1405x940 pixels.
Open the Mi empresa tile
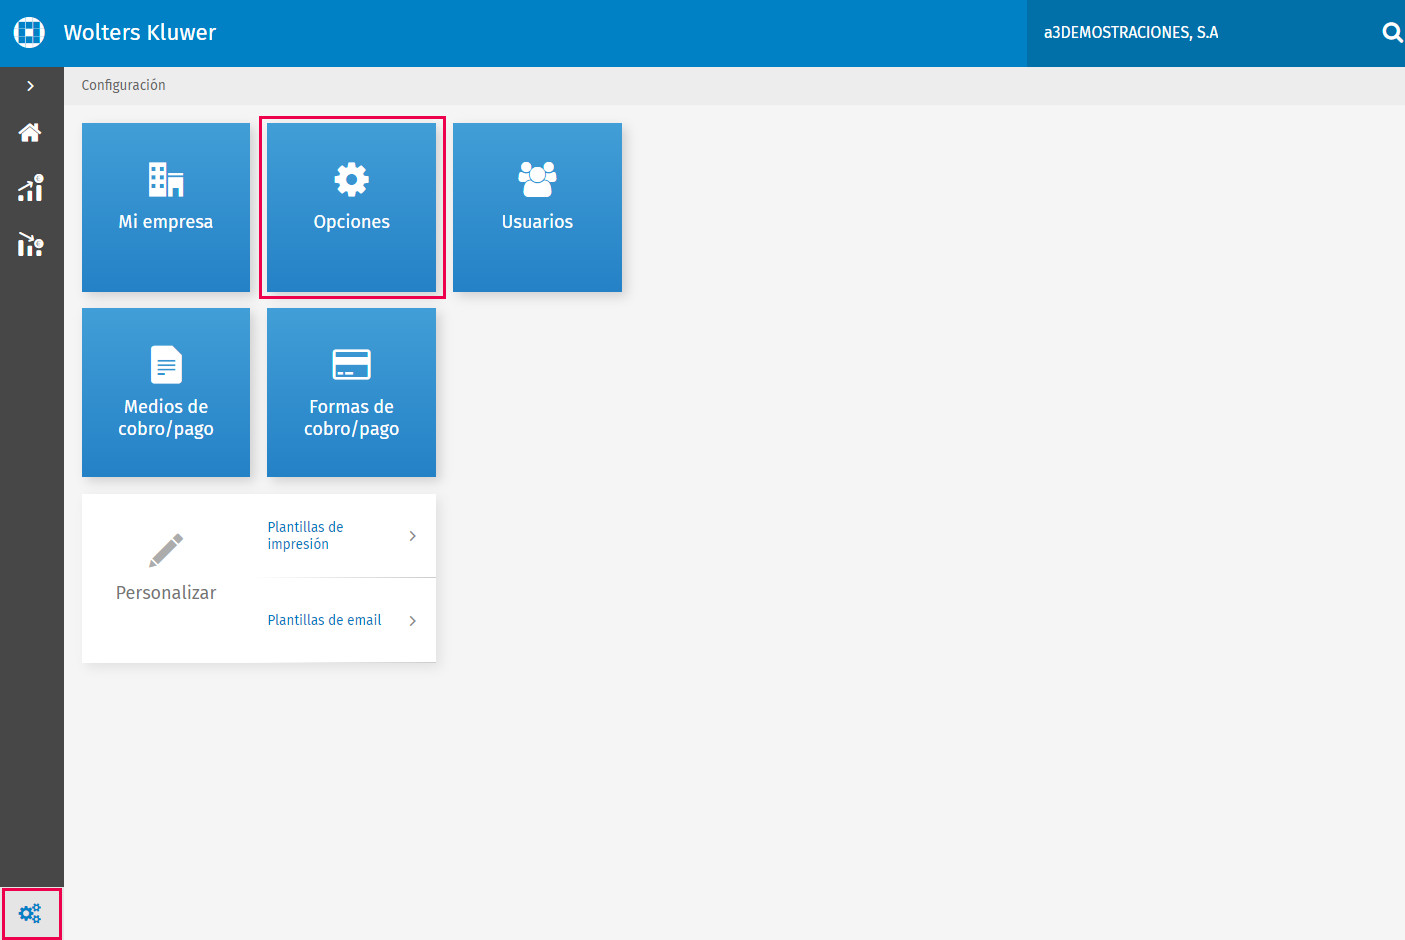tap(166, 207)
